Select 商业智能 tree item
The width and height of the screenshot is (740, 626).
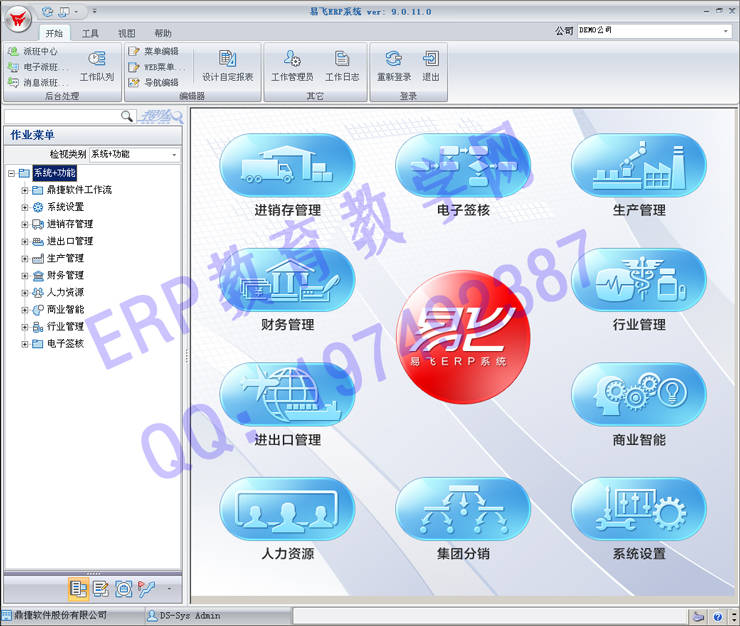(66, 309)
